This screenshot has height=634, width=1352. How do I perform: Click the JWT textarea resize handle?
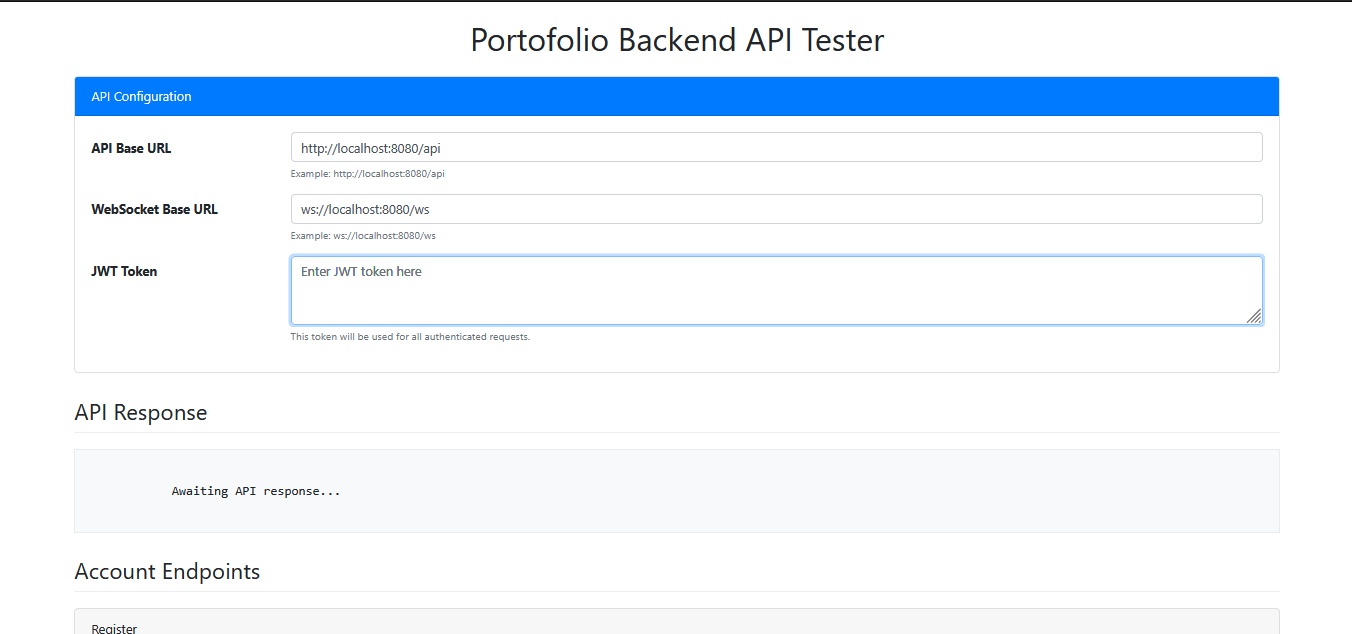tap(1256, 318)
